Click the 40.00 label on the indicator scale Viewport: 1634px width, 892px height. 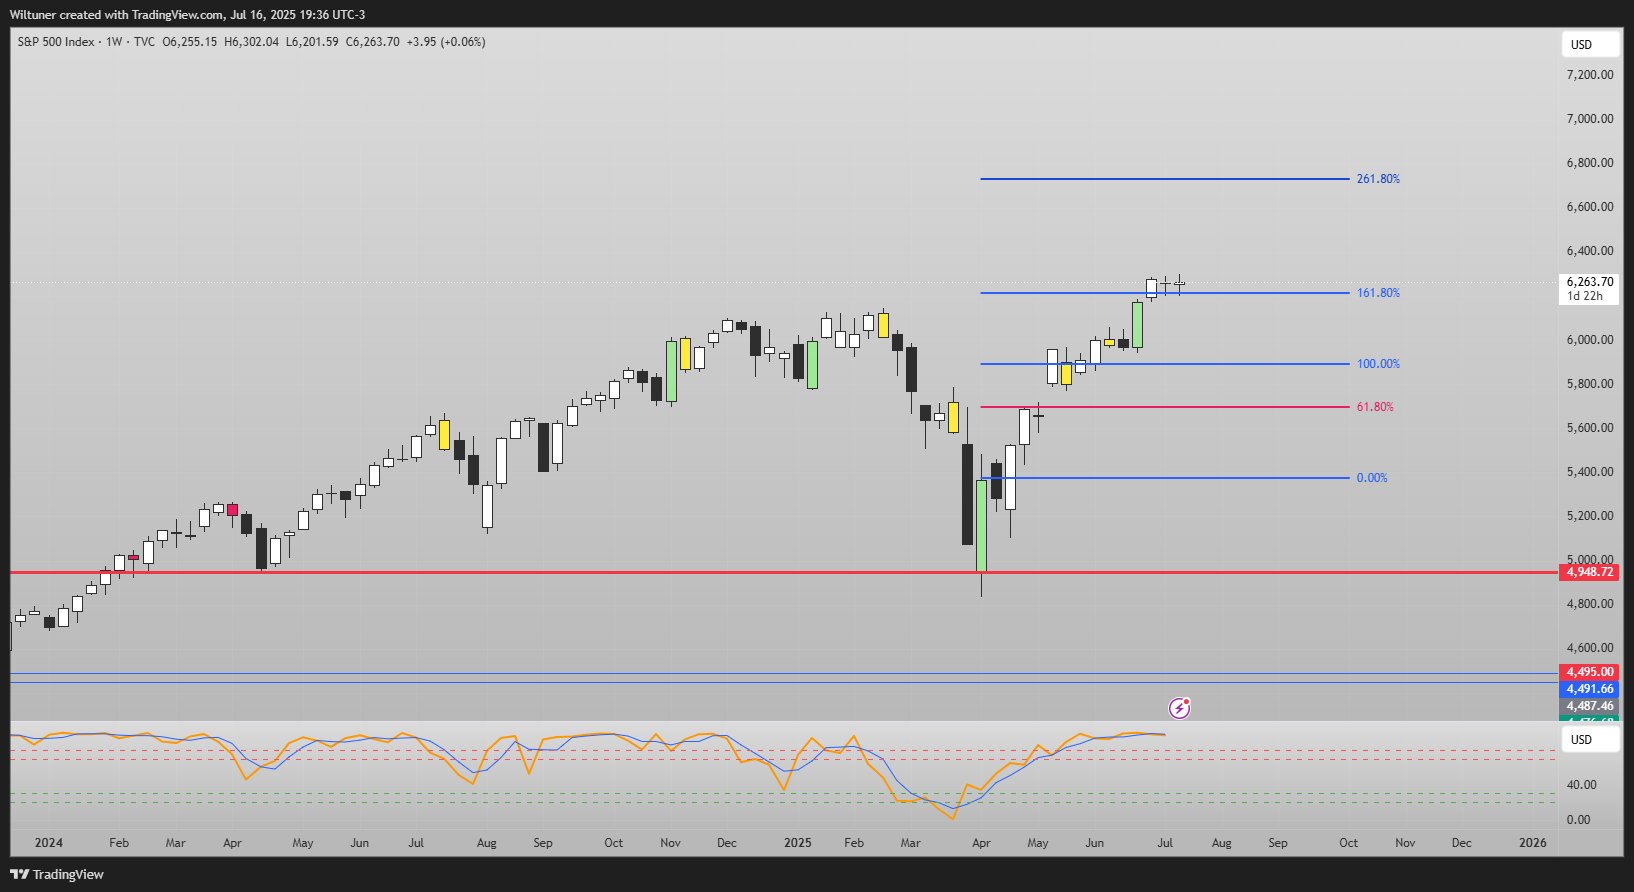coord(1581,785)
